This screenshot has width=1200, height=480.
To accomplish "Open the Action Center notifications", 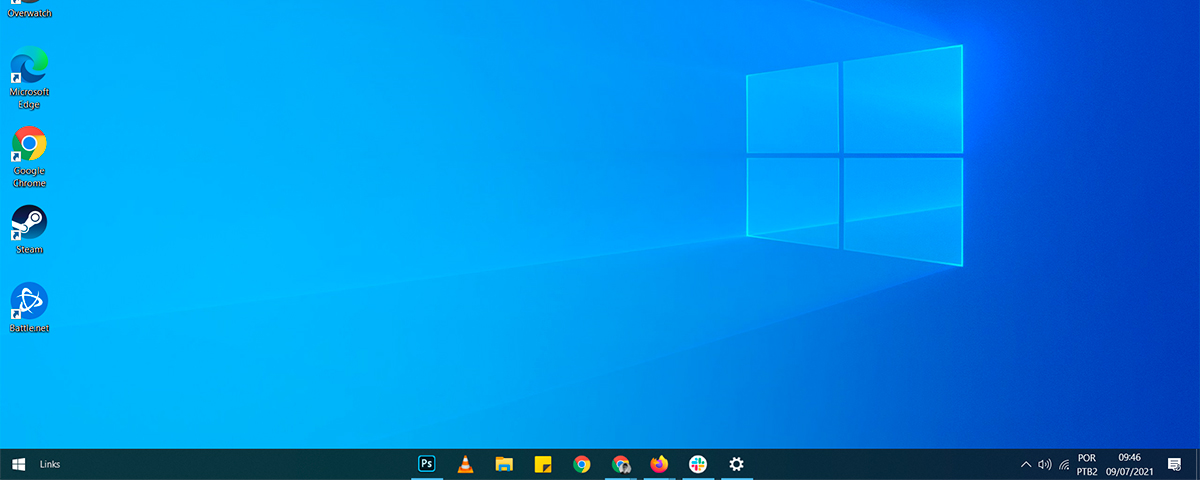I will coord(1175,464).
